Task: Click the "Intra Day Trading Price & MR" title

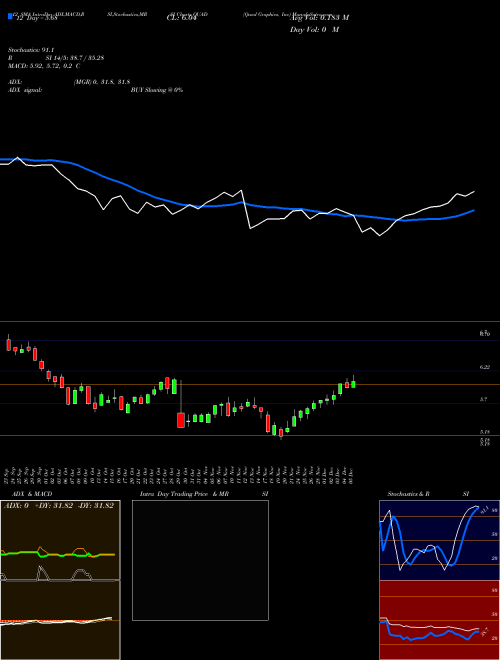Action: pyautogui.click(x=184, y=494)
